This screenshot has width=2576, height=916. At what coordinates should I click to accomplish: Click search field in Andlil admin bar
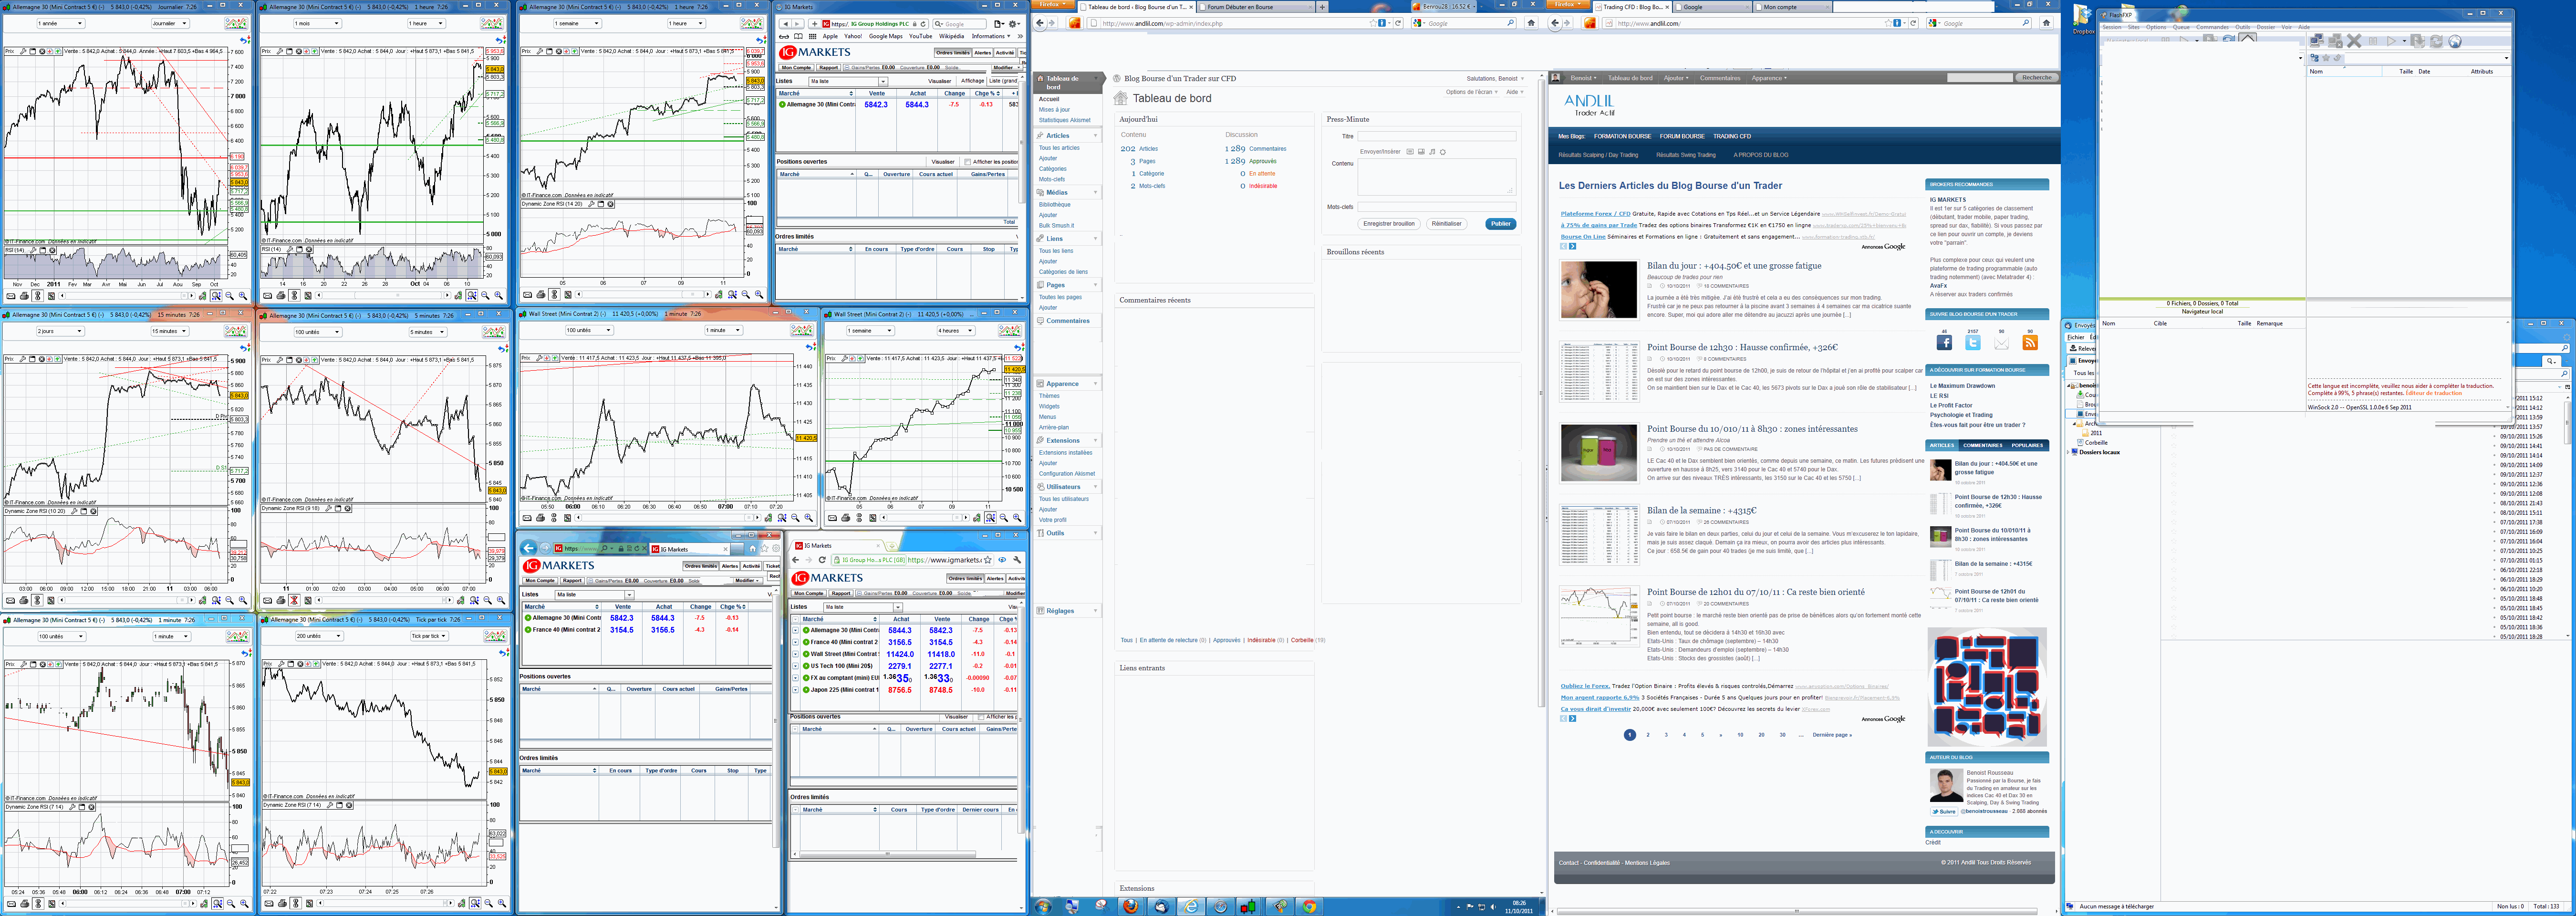coord(1980,78)
